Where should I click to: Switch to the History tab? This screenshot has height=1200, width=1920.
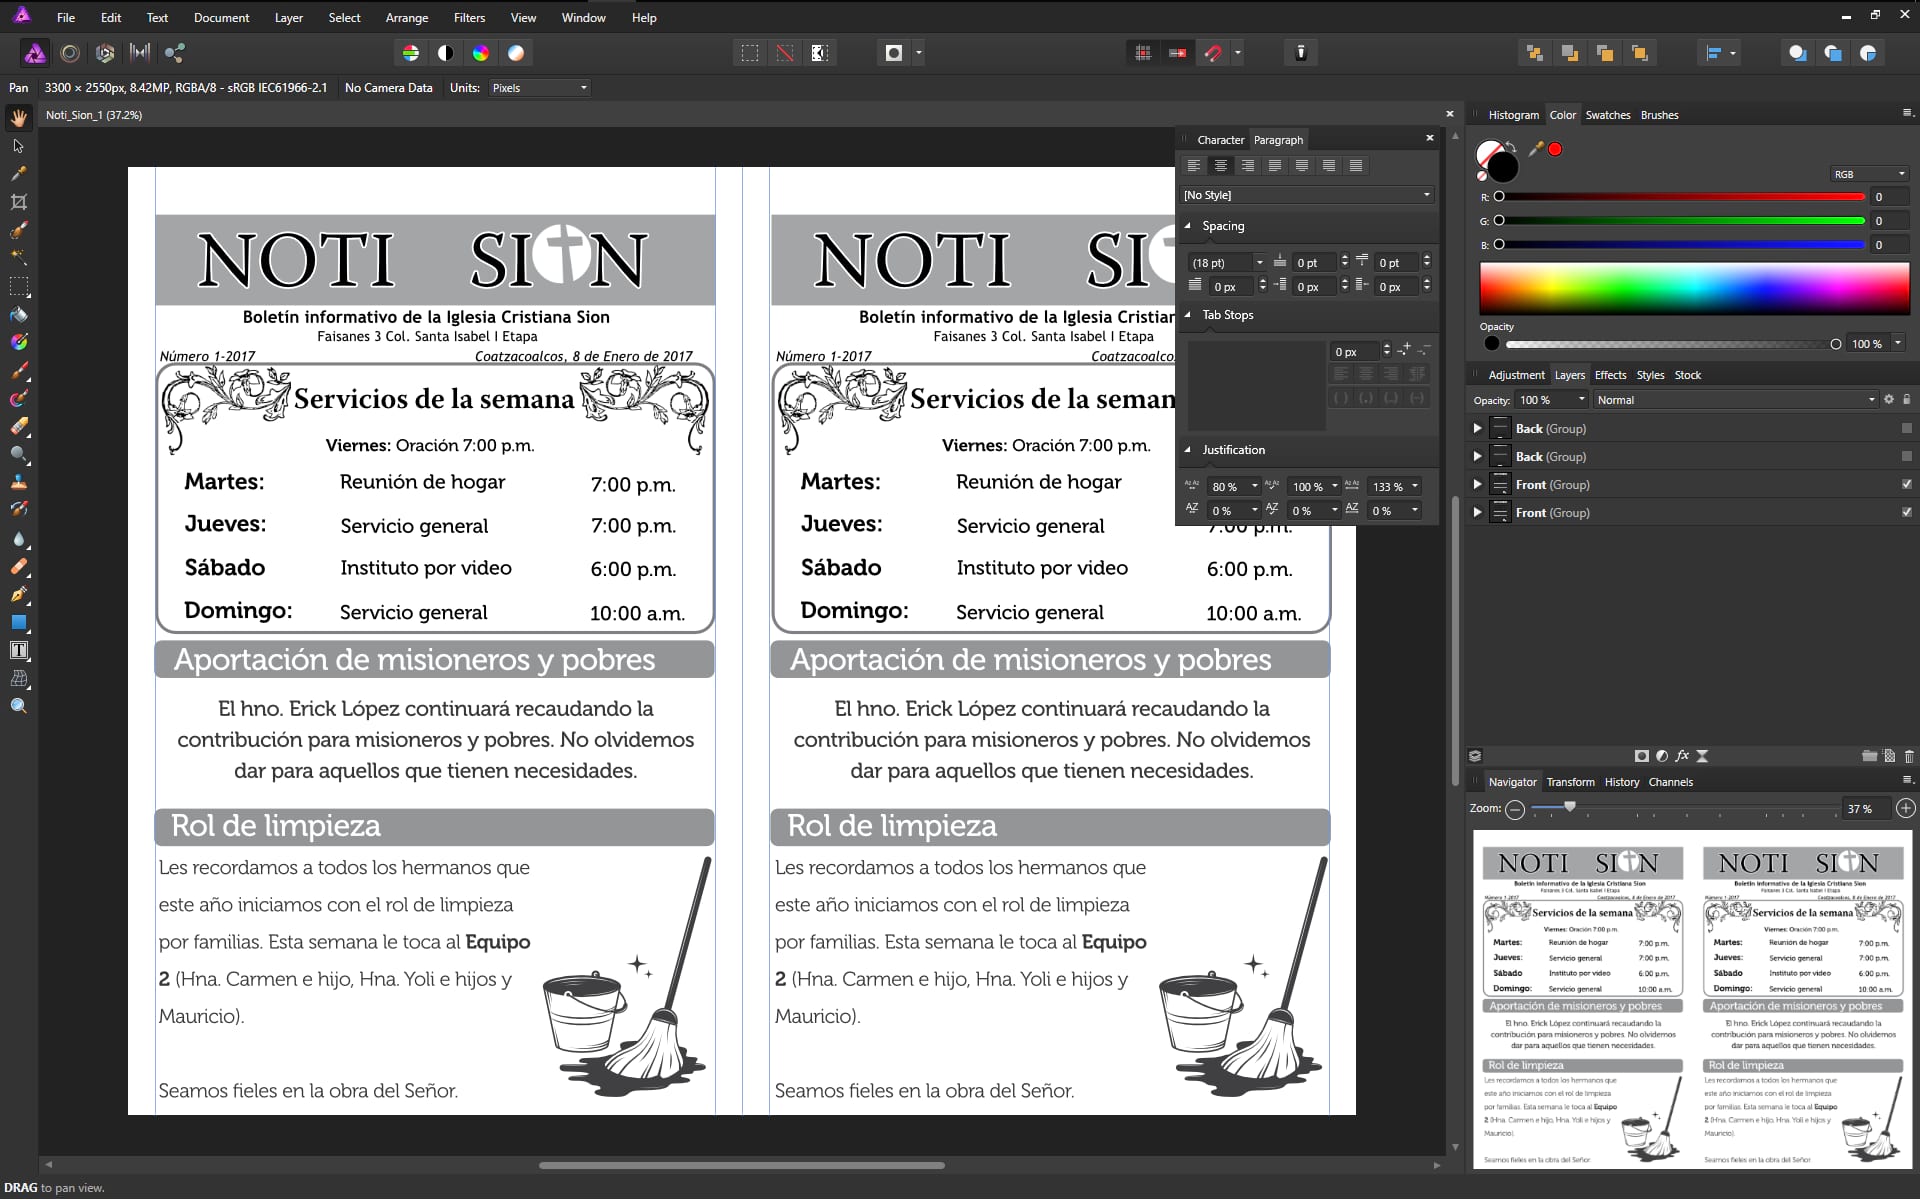[1621, 782]
